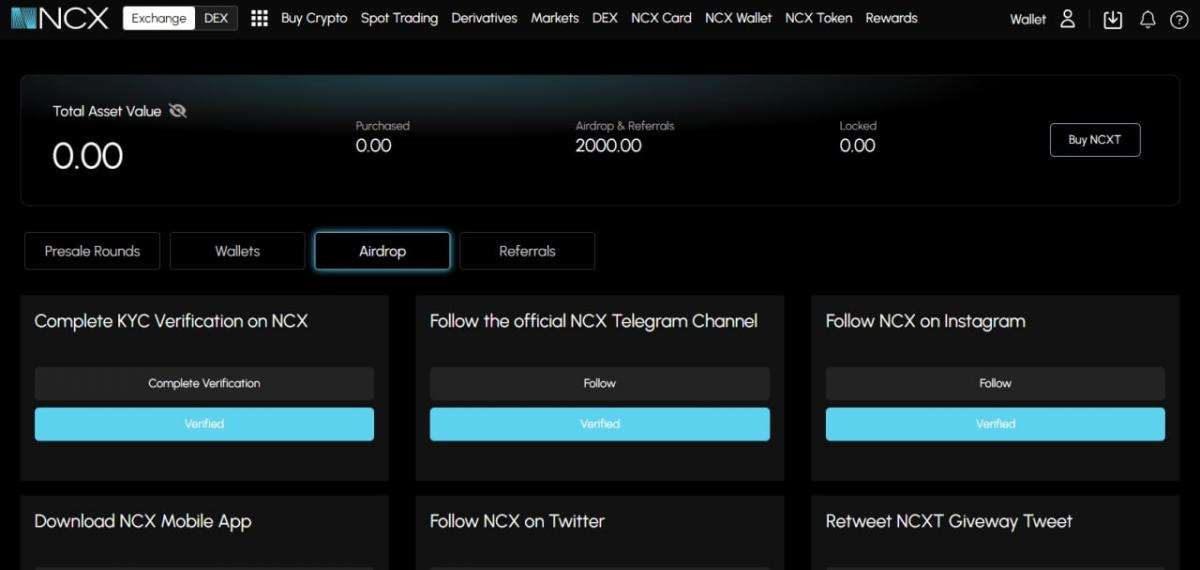Expand the Buy Crypto menu
The height and width of the screenshot is (570, 1200).
[314, 18]
